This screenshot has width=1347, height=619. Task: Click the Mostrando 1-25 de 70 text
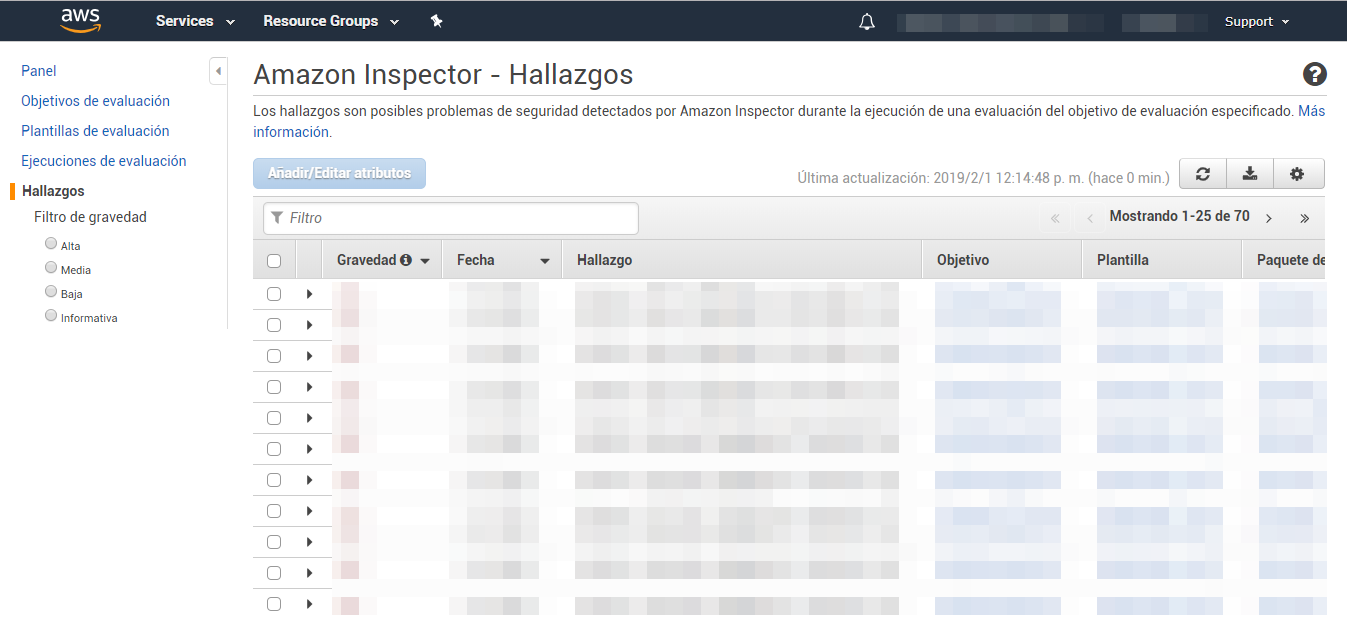pos(1179,216)
